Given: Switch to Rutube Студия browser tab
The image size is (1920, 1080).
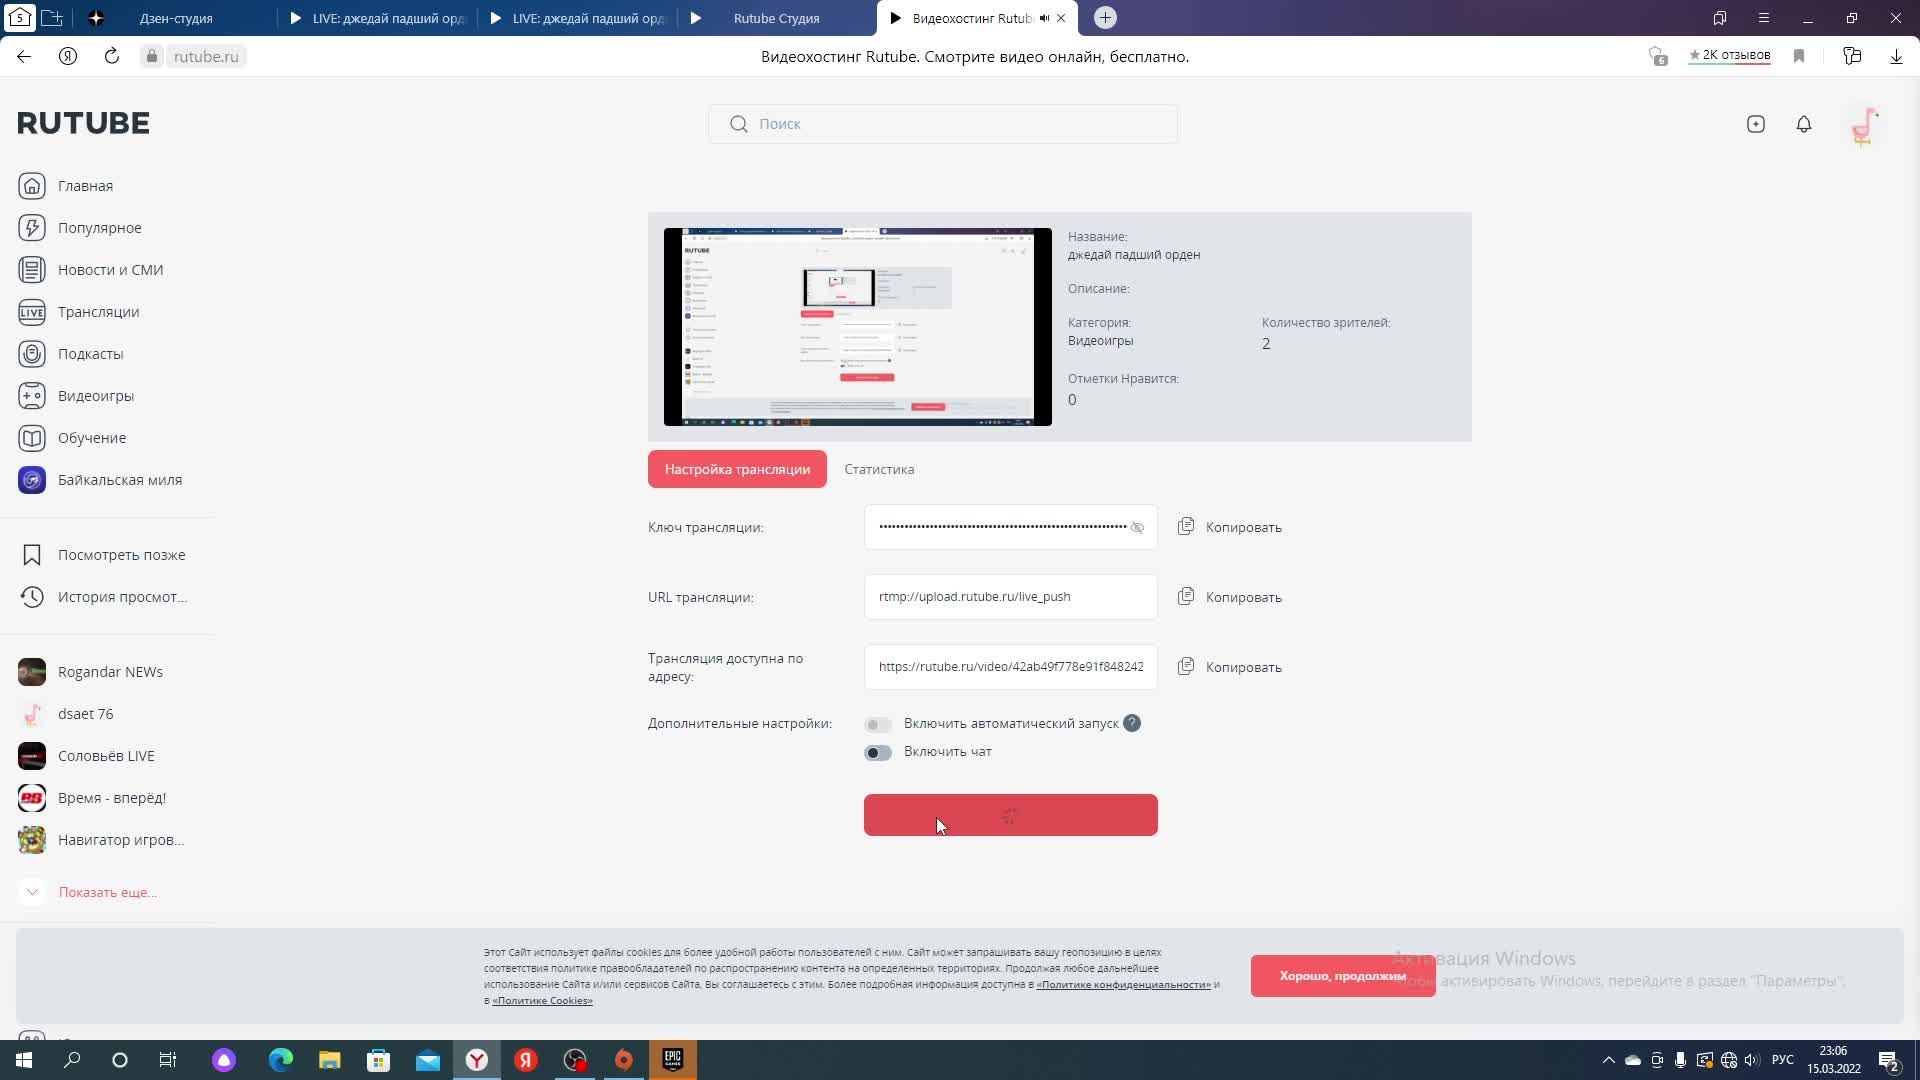Looking at the screenshot, I should tap(776, 18).
